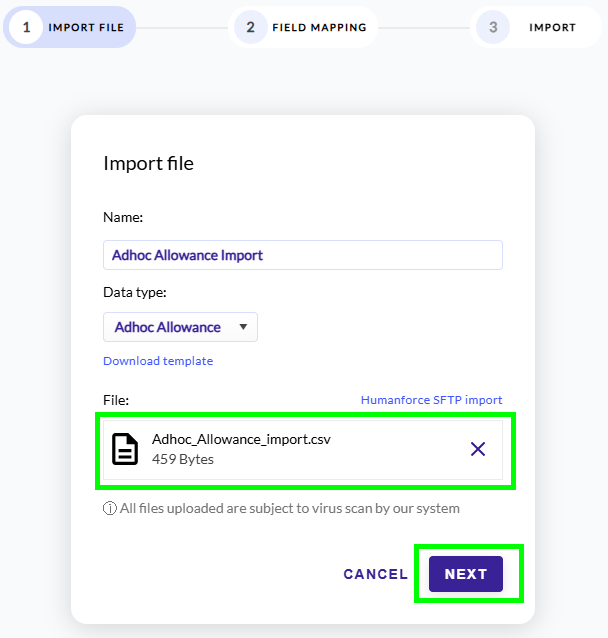
Task: Remove the uploaded Adhoc_Allowance_import.csv file
Action: tap(478, 449)
